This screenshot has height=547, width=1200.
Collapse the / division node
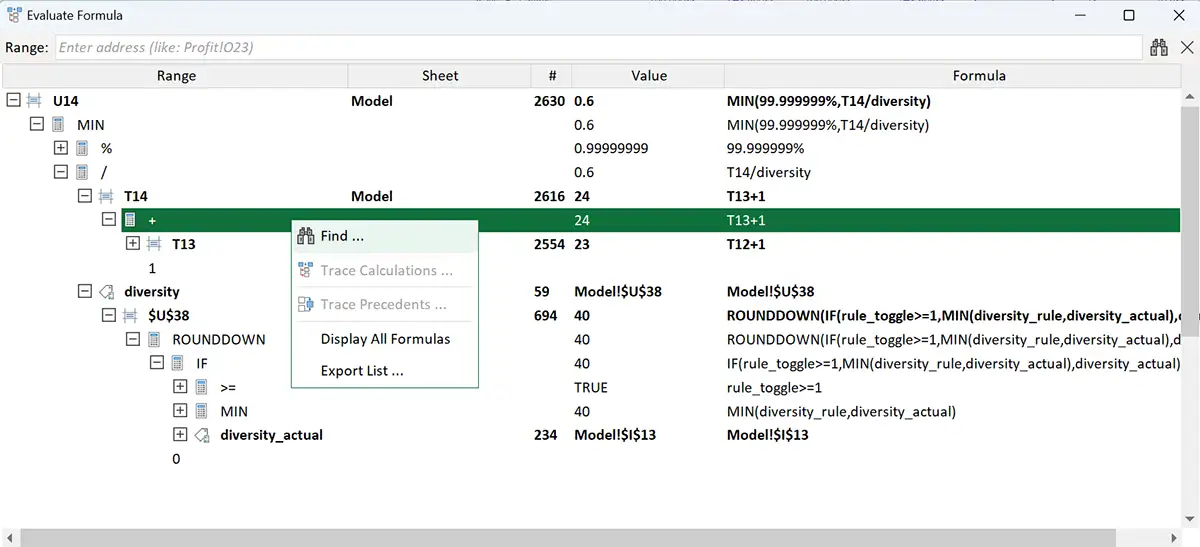tap(61, 172)
